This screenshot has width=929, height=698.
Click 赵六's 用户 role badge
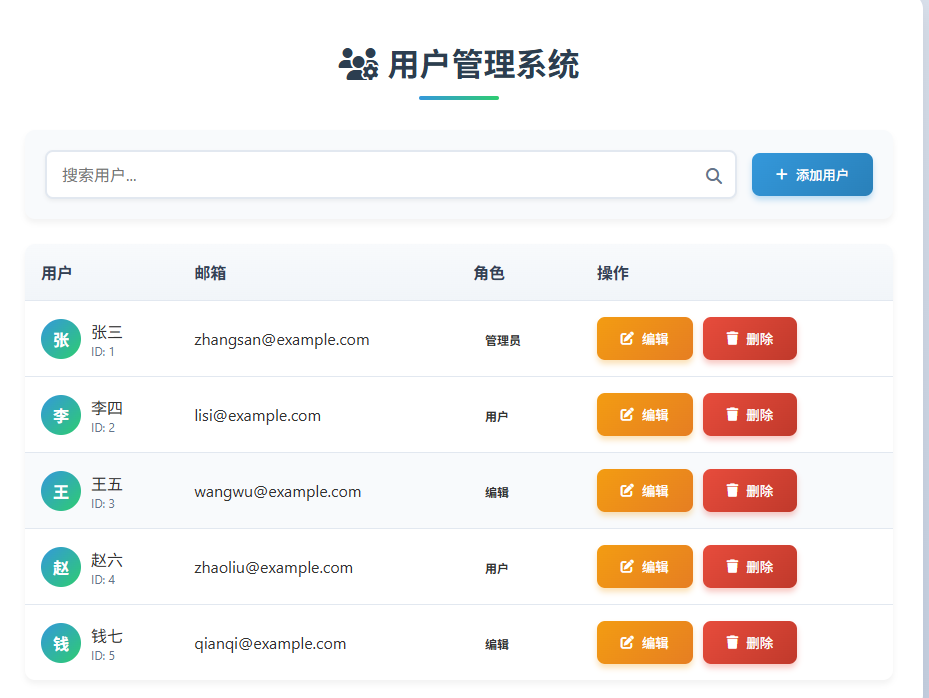pyautogui.click(x=496, y=568)
